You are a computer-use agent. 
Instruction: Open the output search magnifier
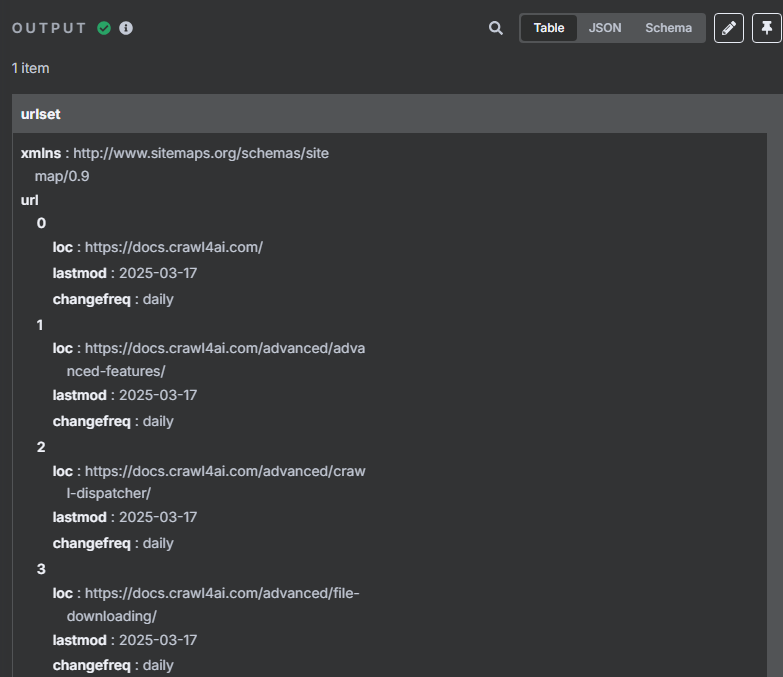click(x=495, y=28)
